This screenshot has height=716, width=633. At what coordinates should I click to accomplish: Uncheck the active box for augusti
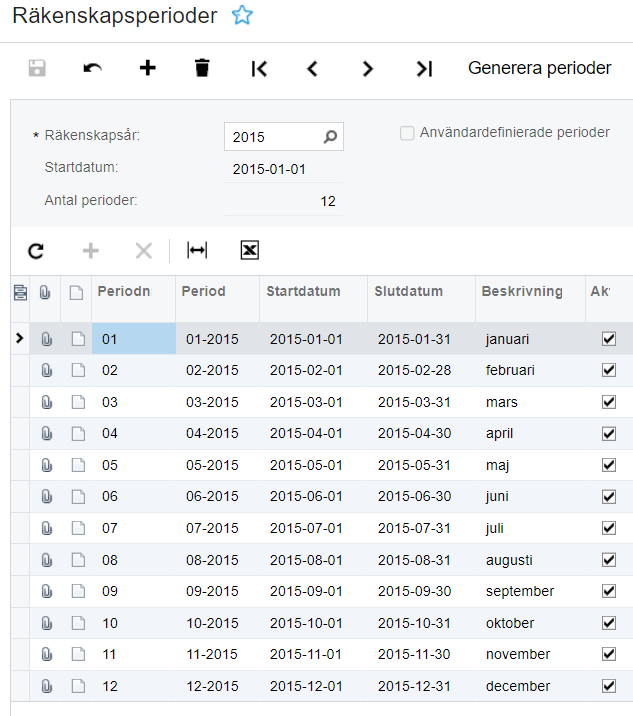pos(609,560)
